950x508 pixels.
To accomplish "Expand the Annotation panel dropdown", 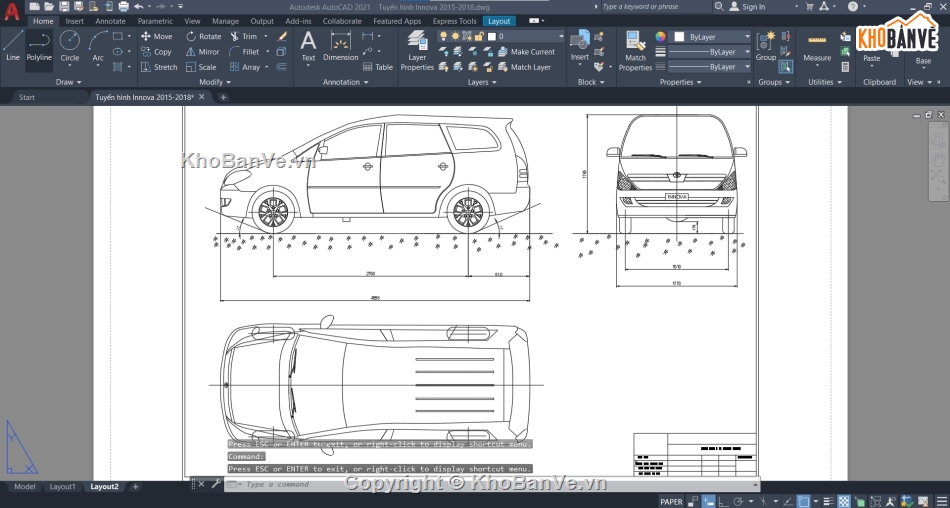I will pyautogui.click(x=345, y=82).
